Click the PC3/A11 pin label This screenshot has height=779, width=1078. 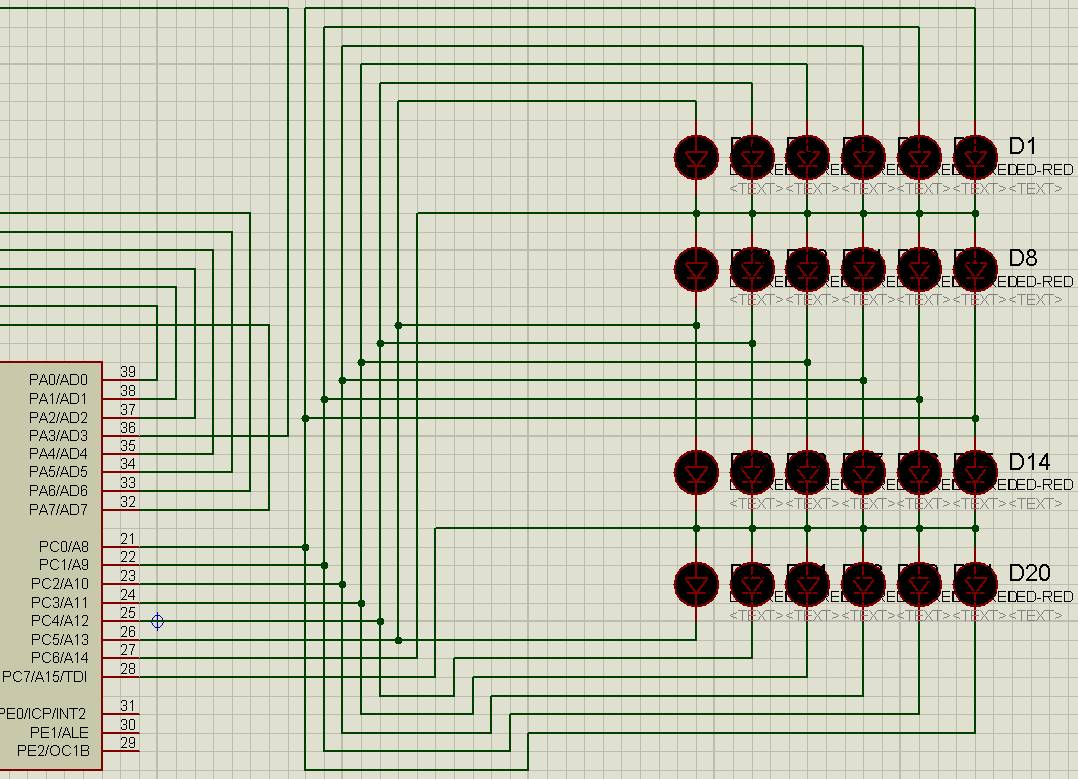coord(60,603)
